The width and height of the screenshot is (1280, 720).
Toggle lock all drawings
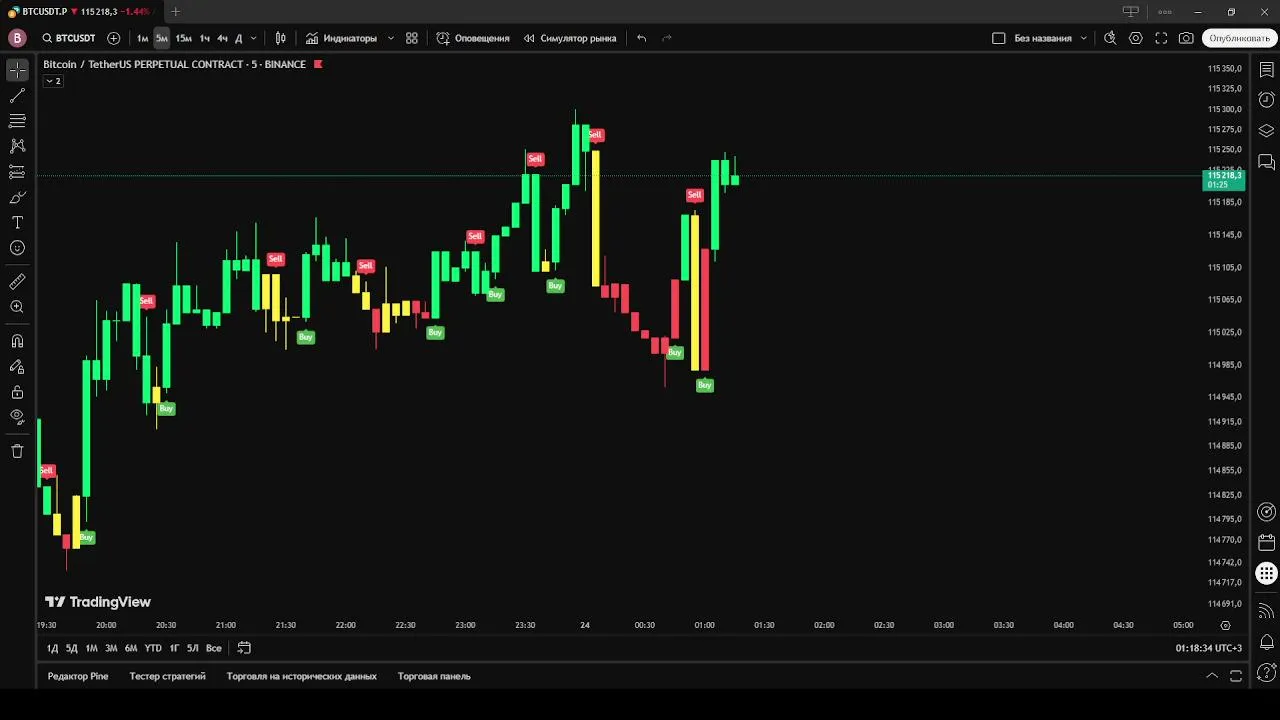(x=17, y=392)
